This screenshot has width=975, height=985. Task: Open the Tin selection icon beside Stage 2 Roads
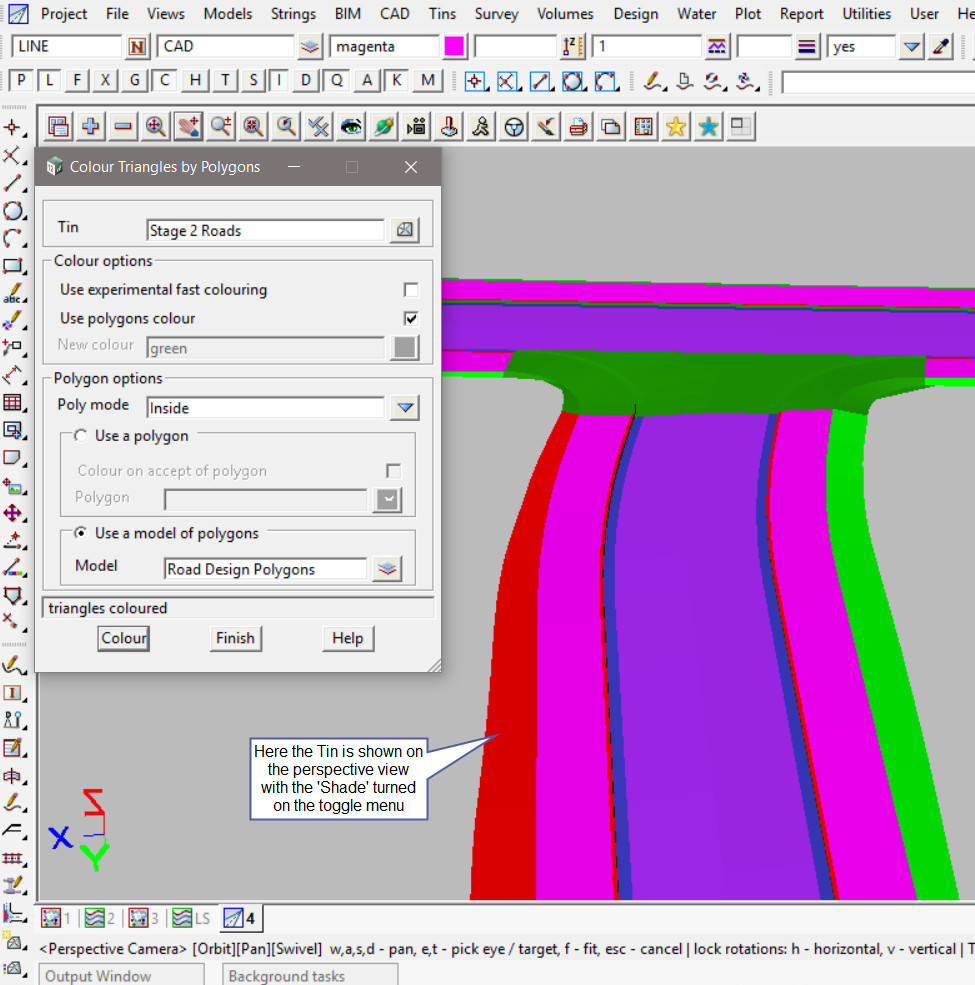point(404,230)
